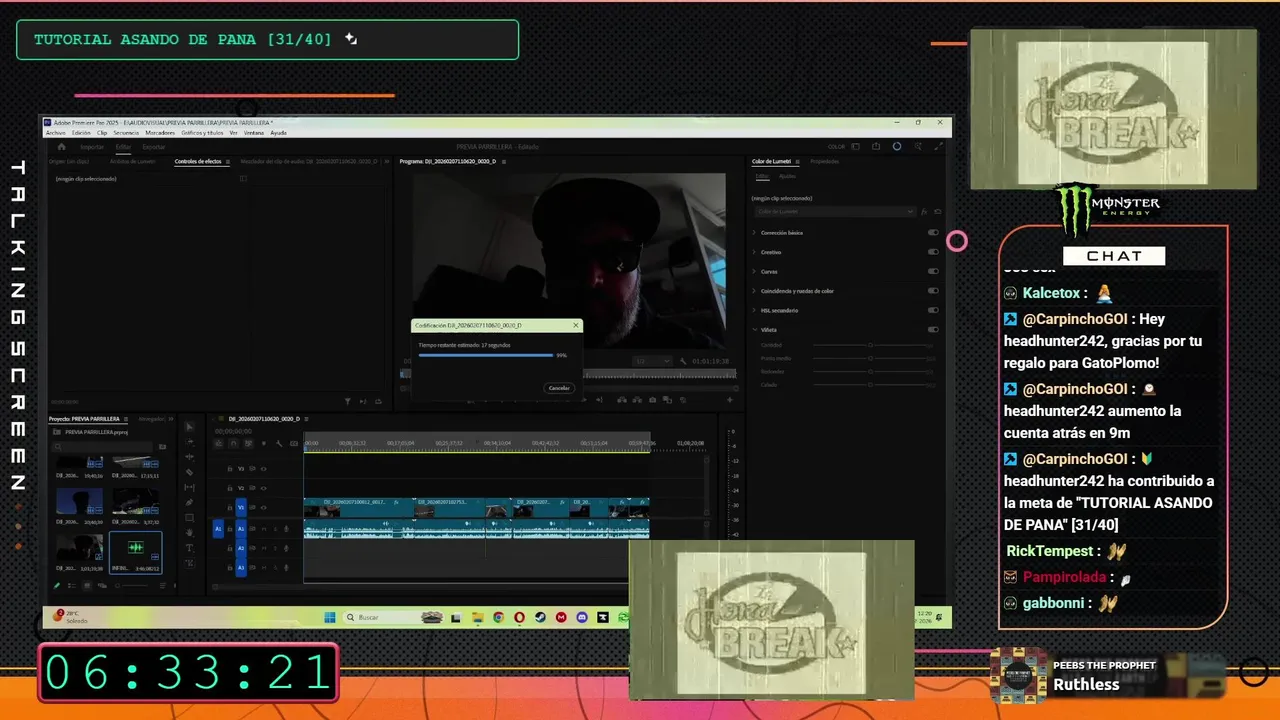1280x720 pixels.
Task: Open Windows Start button
Action: click(329, 617)
